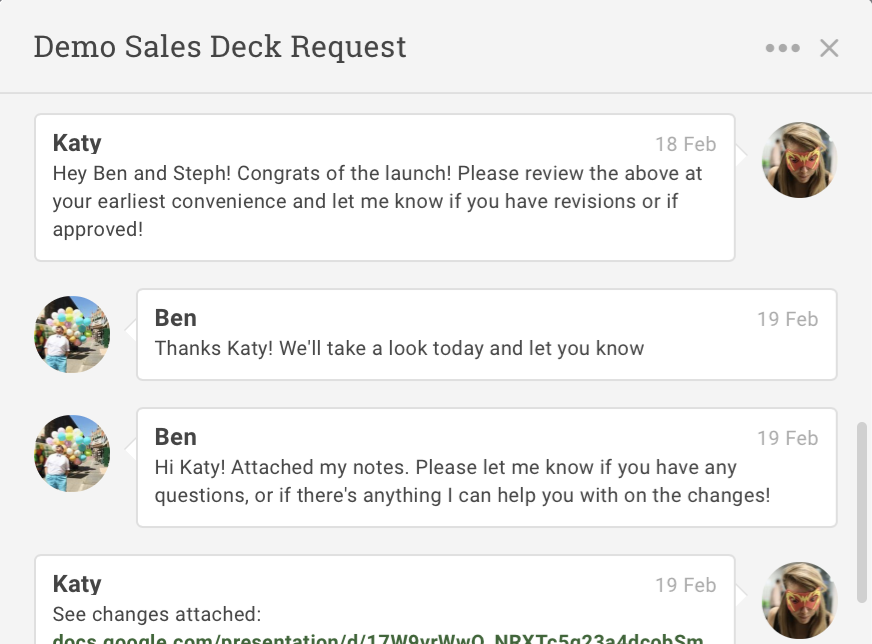This screenshot has height=644, width=872.
Task: Open the more options ellipsis menu
Action: [782, 48]
